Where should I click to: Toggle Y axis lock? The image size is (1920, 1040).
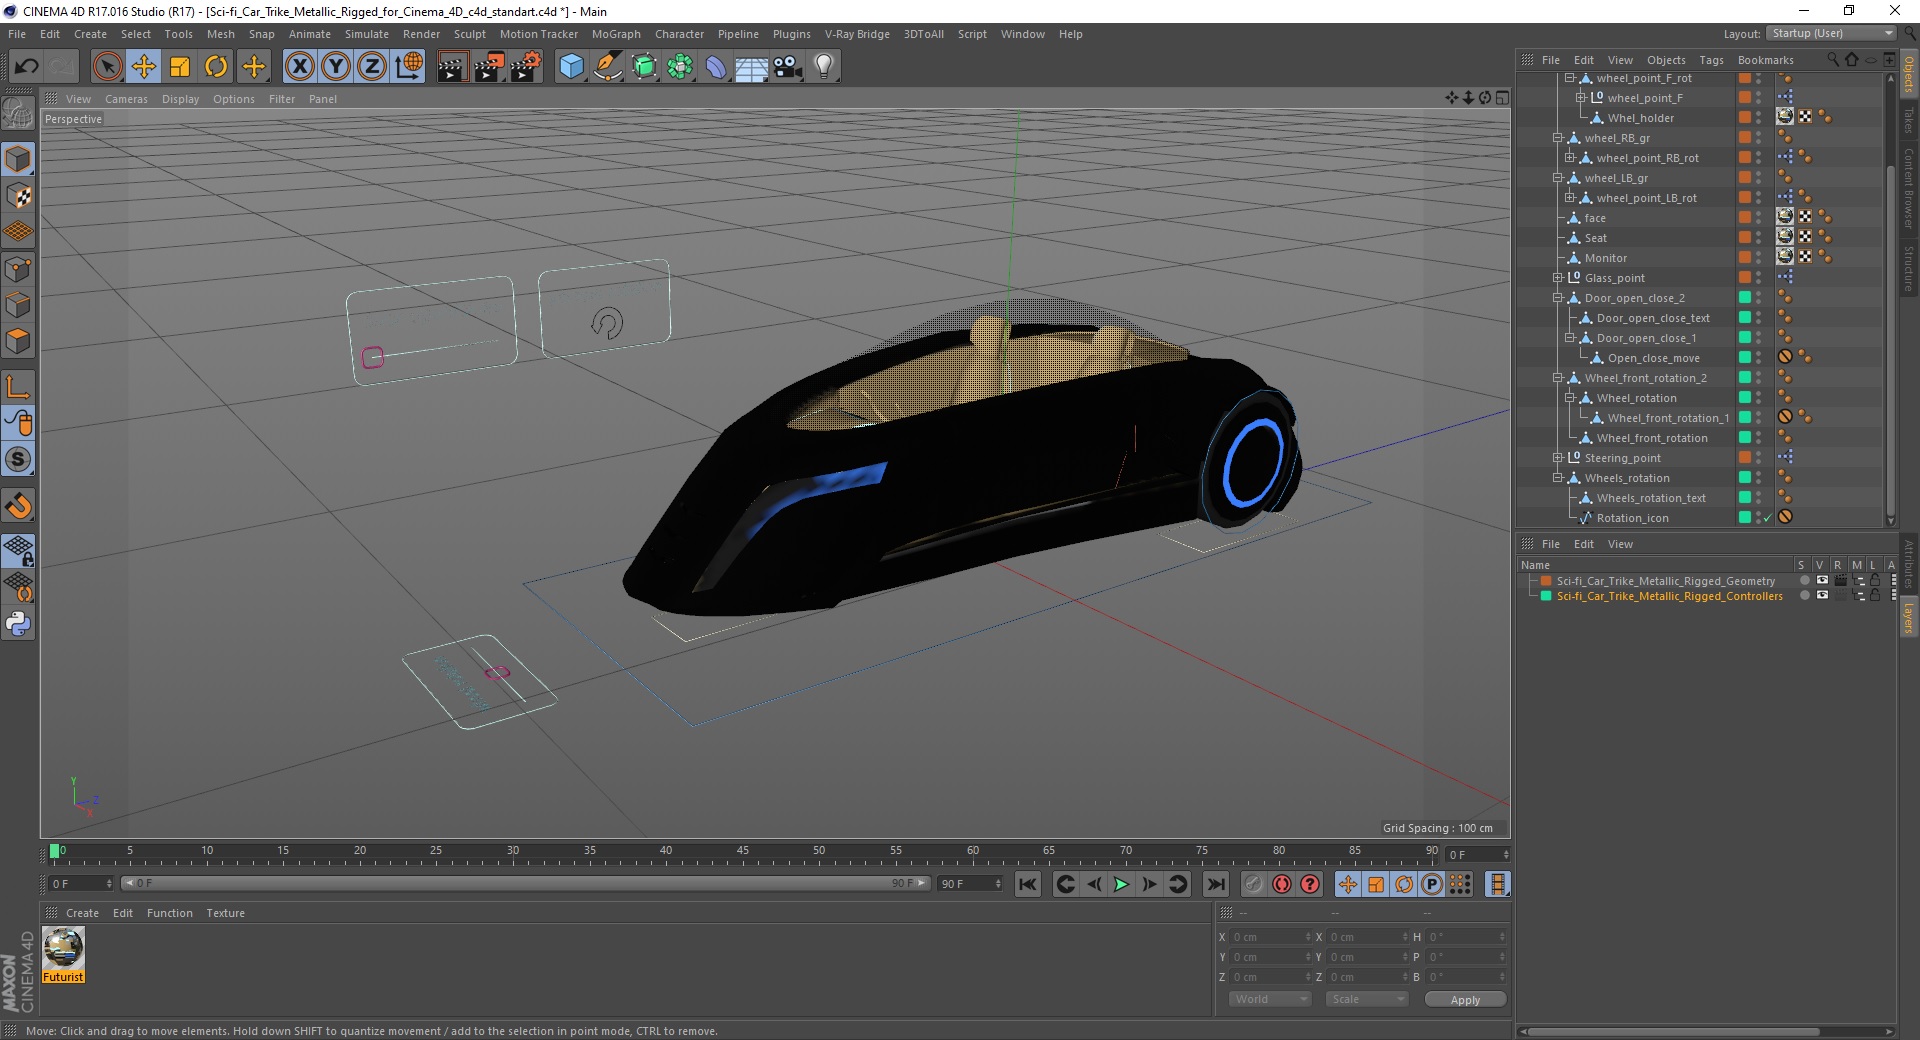click(336, 67)
